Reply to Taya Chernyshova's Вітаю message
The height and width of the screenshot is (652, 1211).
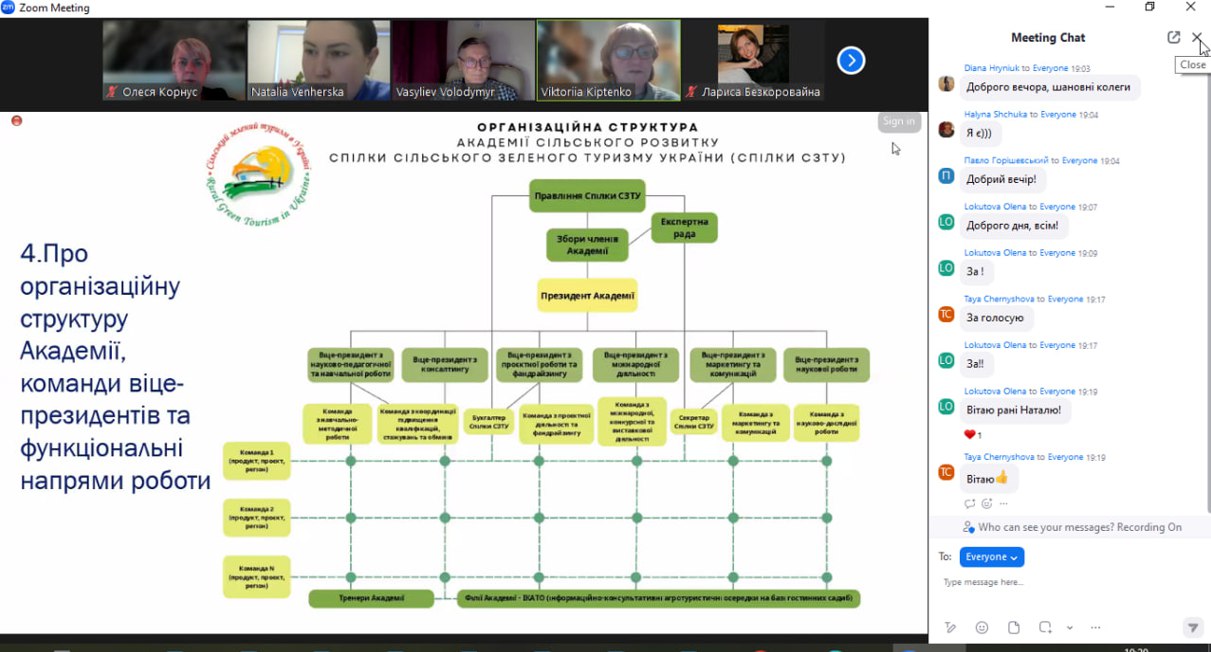coord(969,503)
